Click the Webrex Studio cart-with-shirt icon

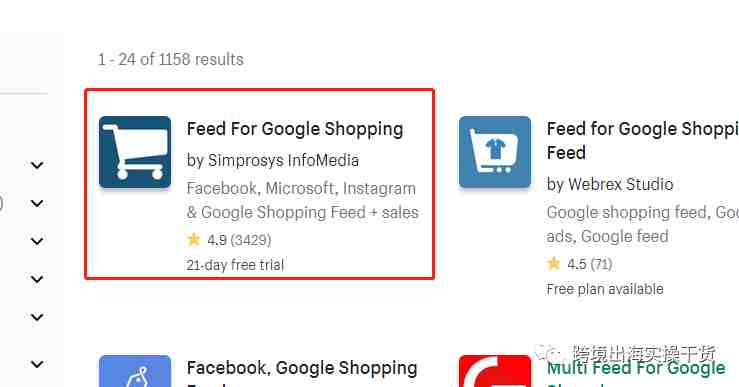pos(495,152)
